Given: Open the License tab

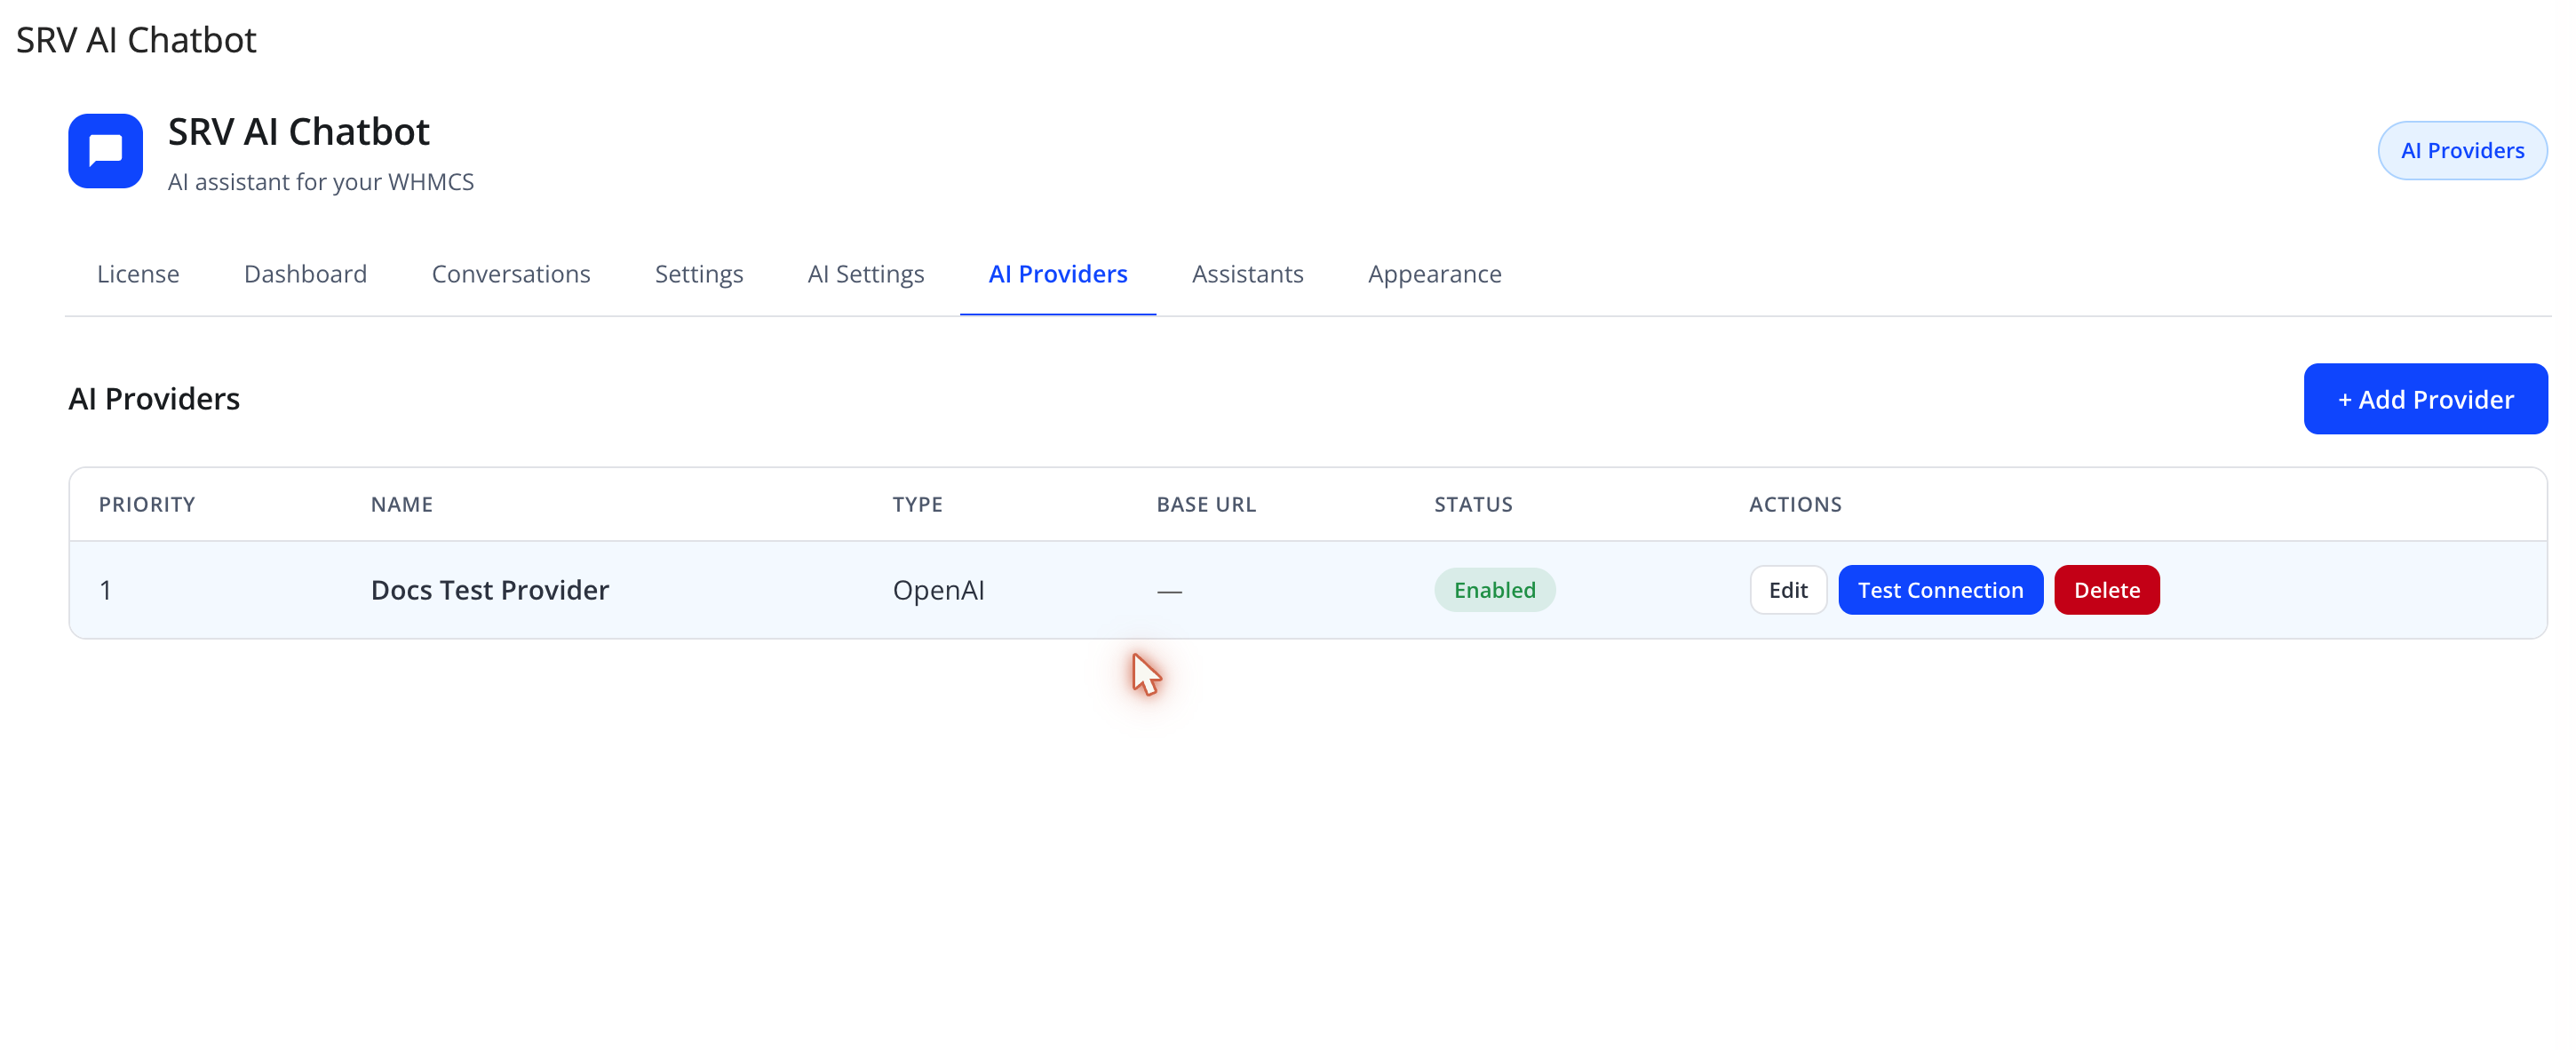Looking at the screenshot, I should point(138,274).
